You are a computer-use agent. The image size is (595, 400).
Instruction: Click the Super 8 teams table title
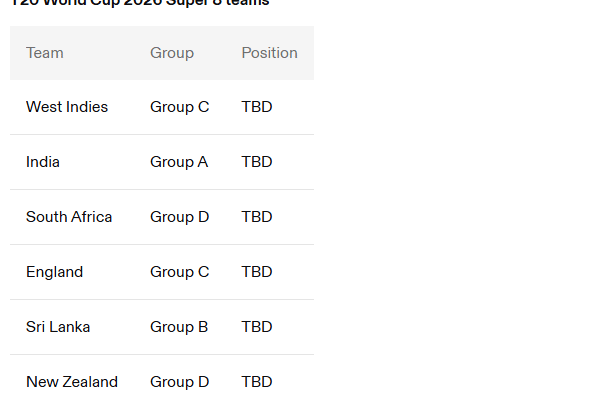tap(140, 3)
